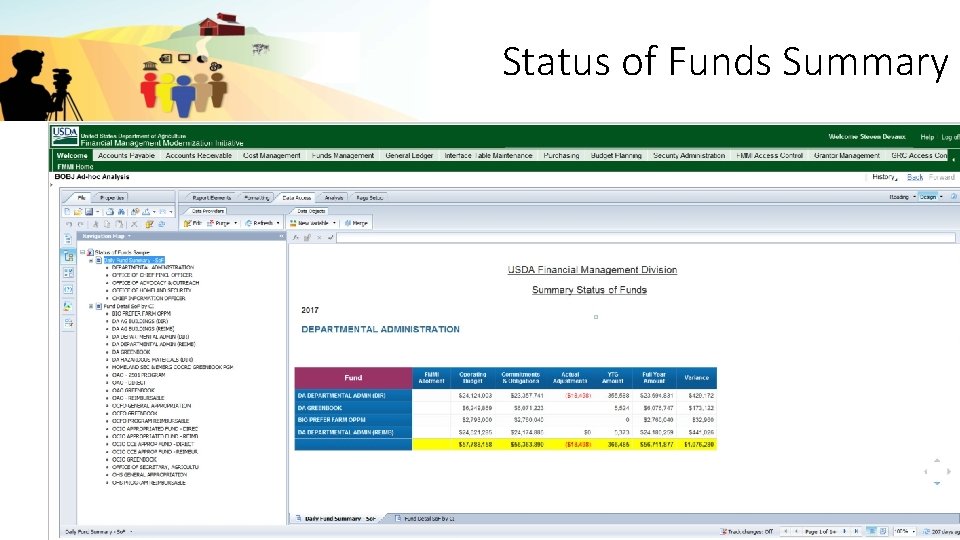Switch to the Properties tab

point(112,198)
